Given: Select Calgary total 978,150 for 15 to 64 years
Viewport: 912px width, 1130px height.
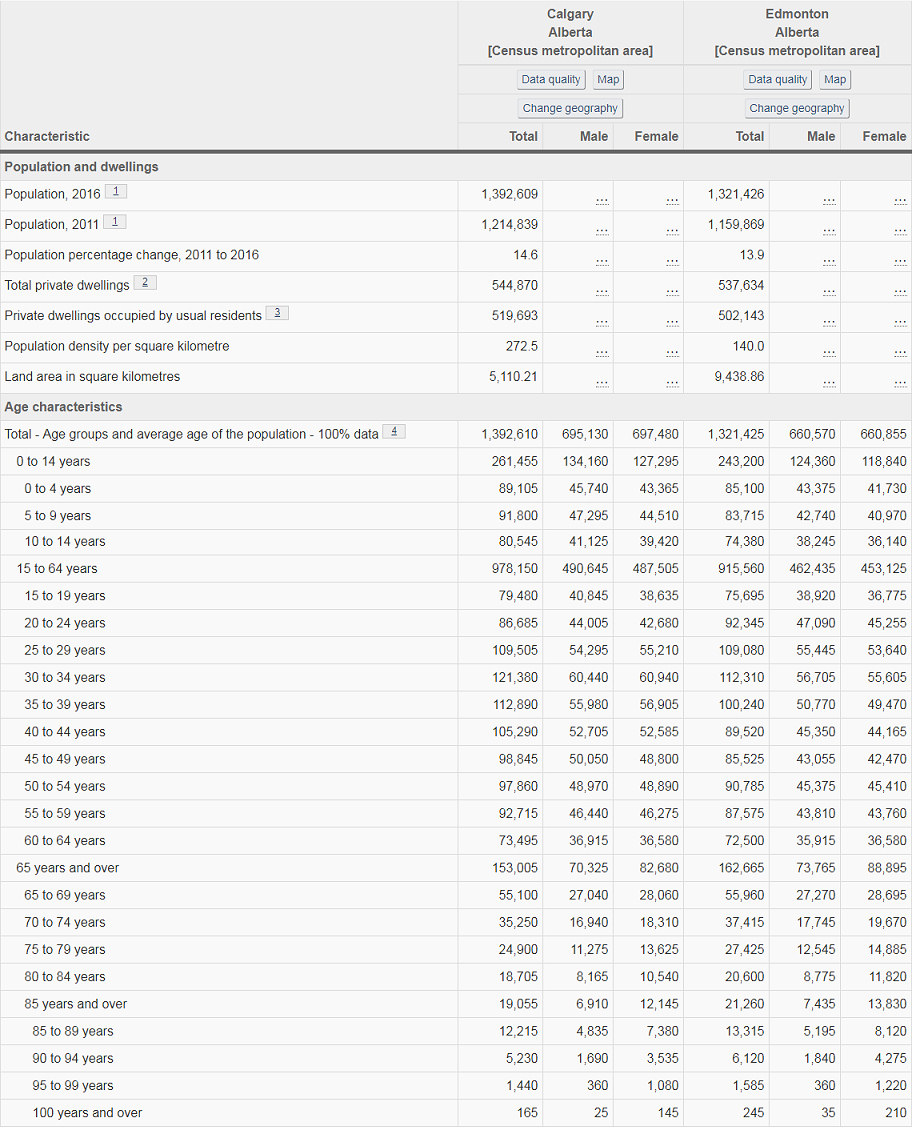Looking at the screenshot, I should (x=514, y=569).
